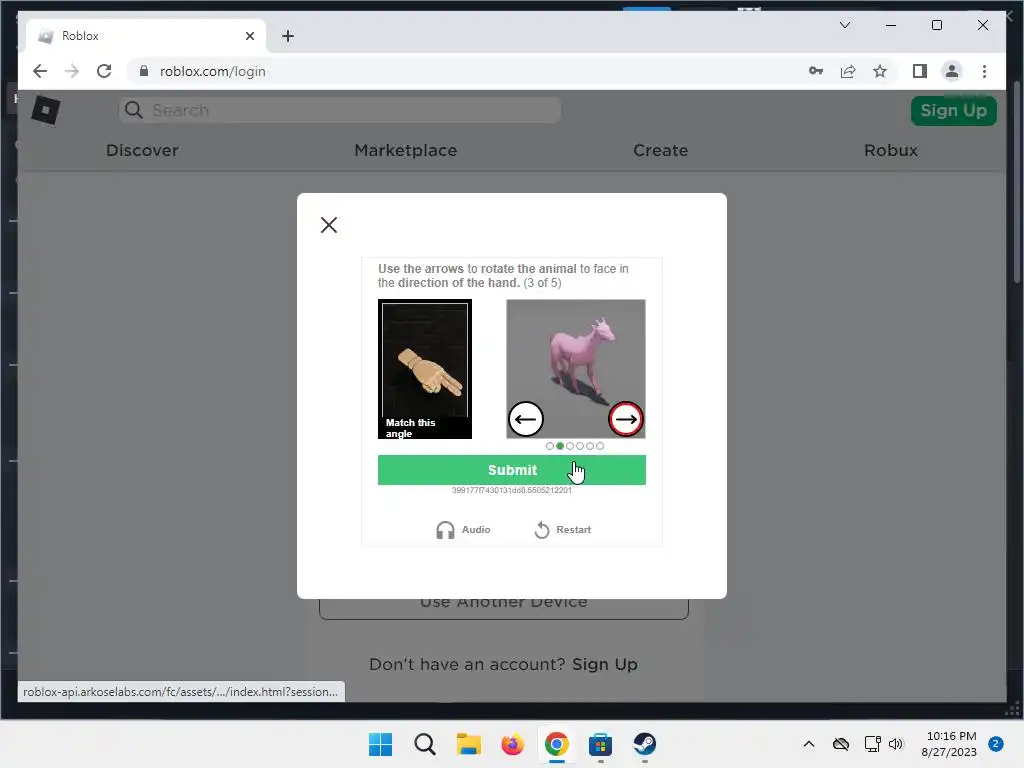
Task: Open a new browser tab
Action: click(288, 36)
